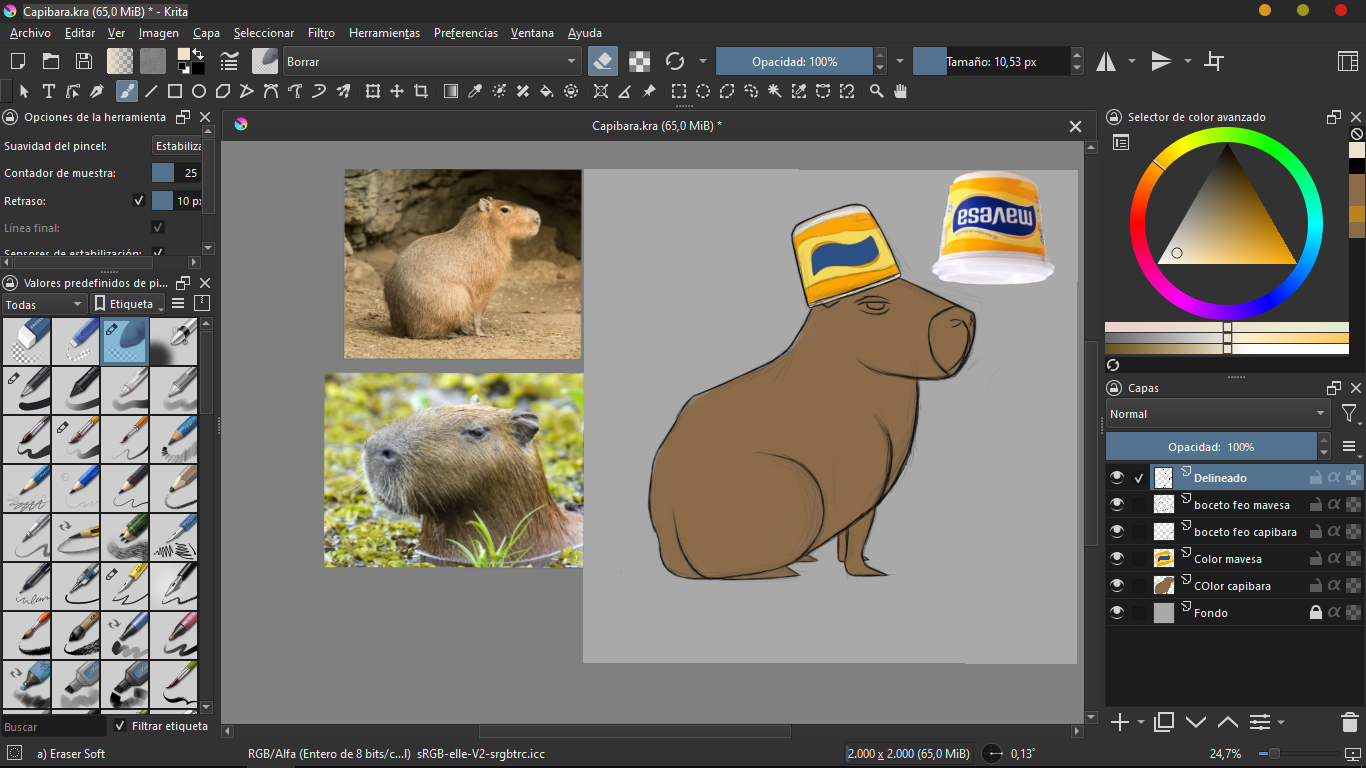Move layer down arrow in Capas
Image resolution: width=1366 pixels, height=768 pixels.
[x=1196, y=722]
